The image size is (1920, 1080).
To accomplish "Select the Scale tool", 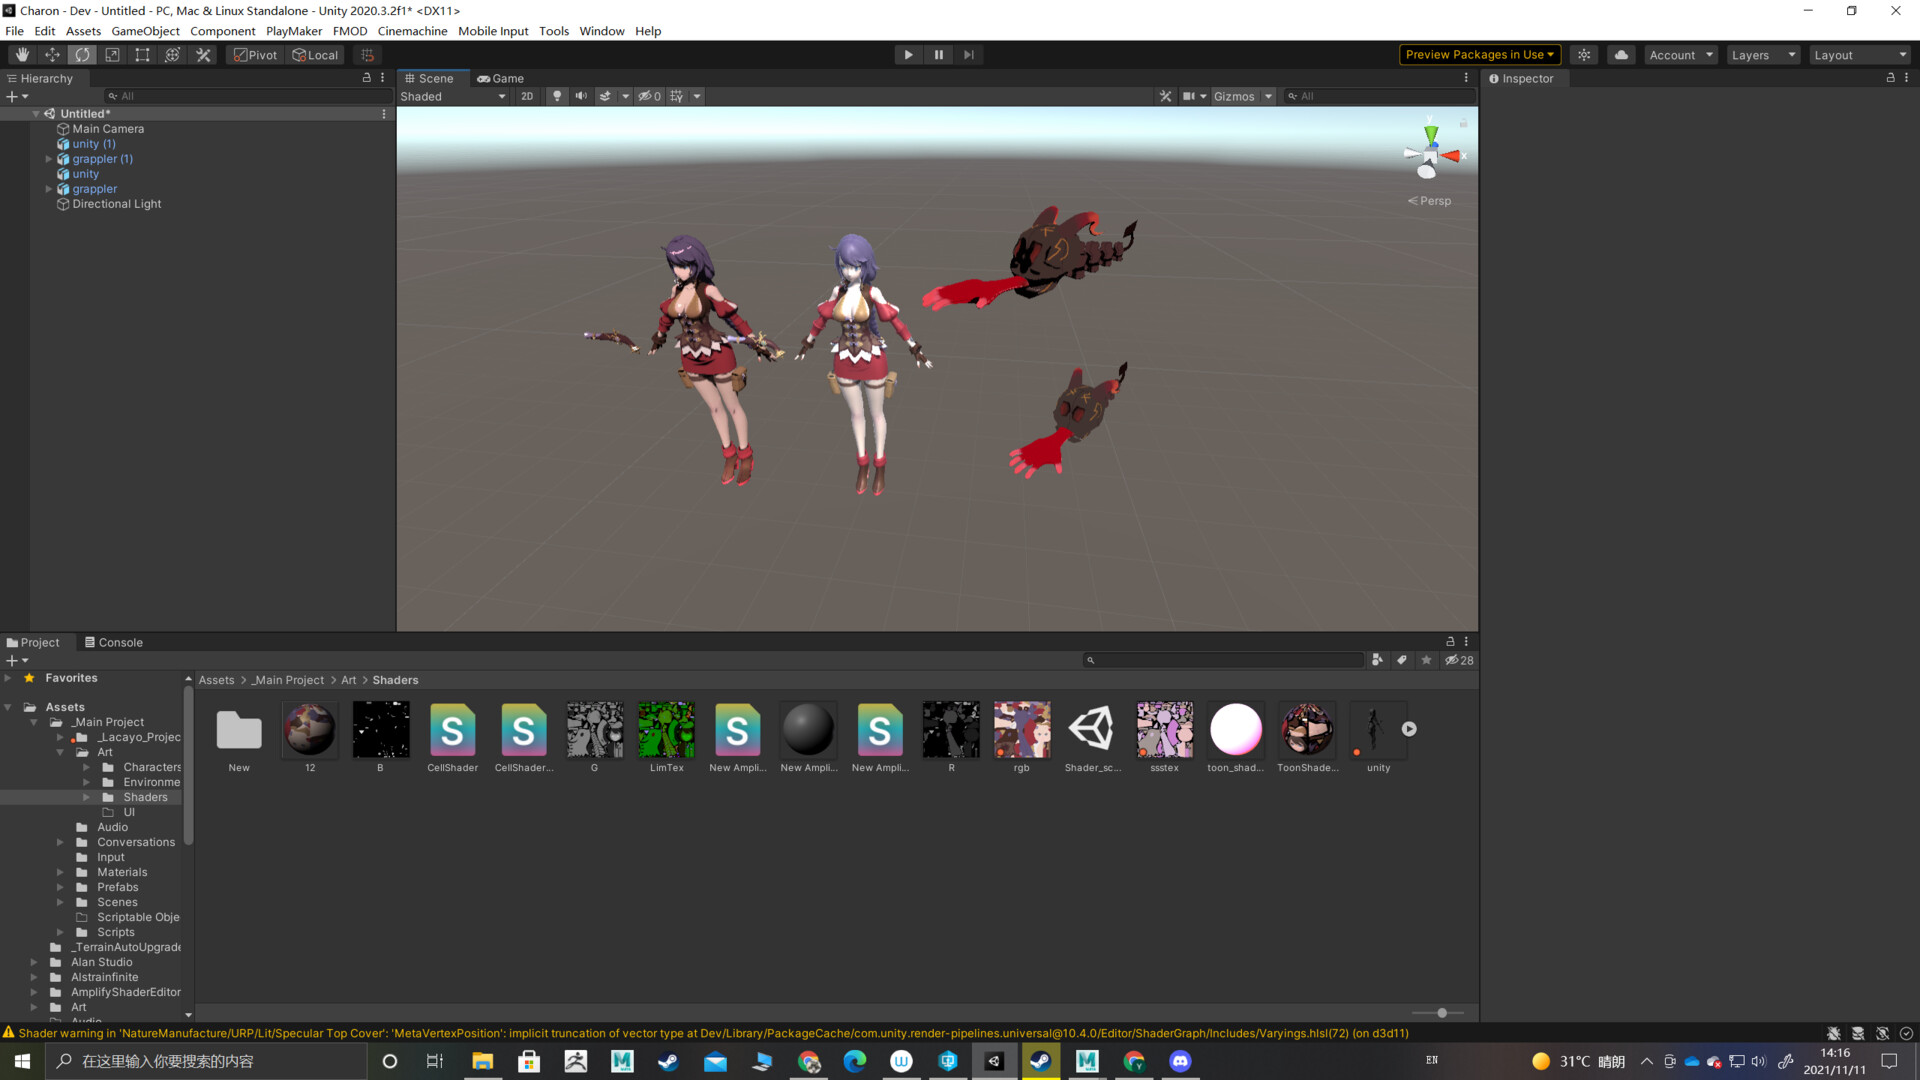I will 112,55.
